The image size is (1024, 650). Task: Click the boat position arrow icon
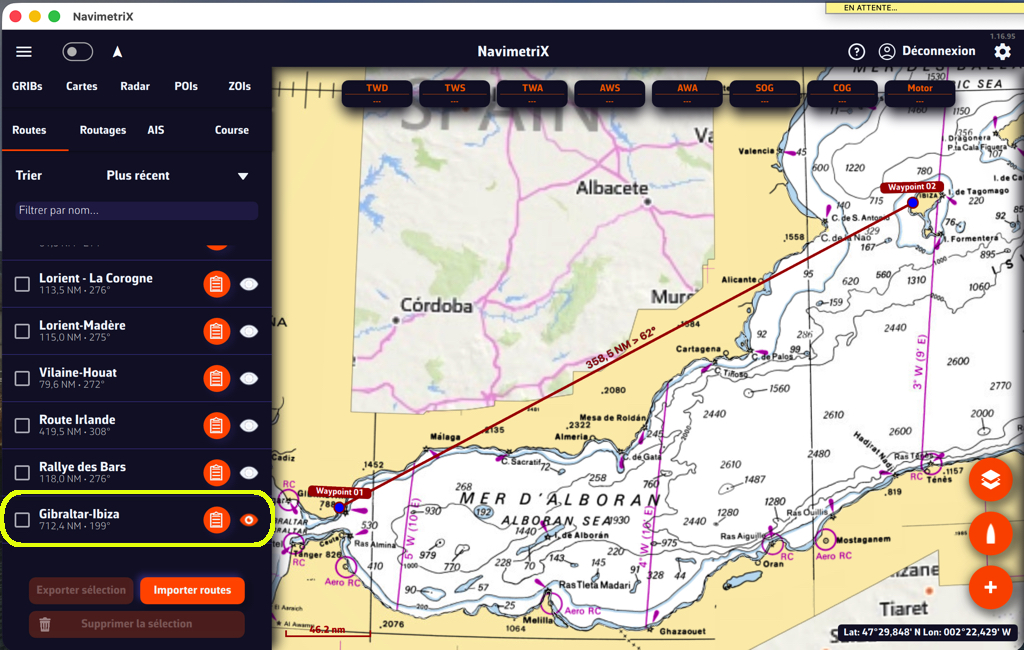118,52
